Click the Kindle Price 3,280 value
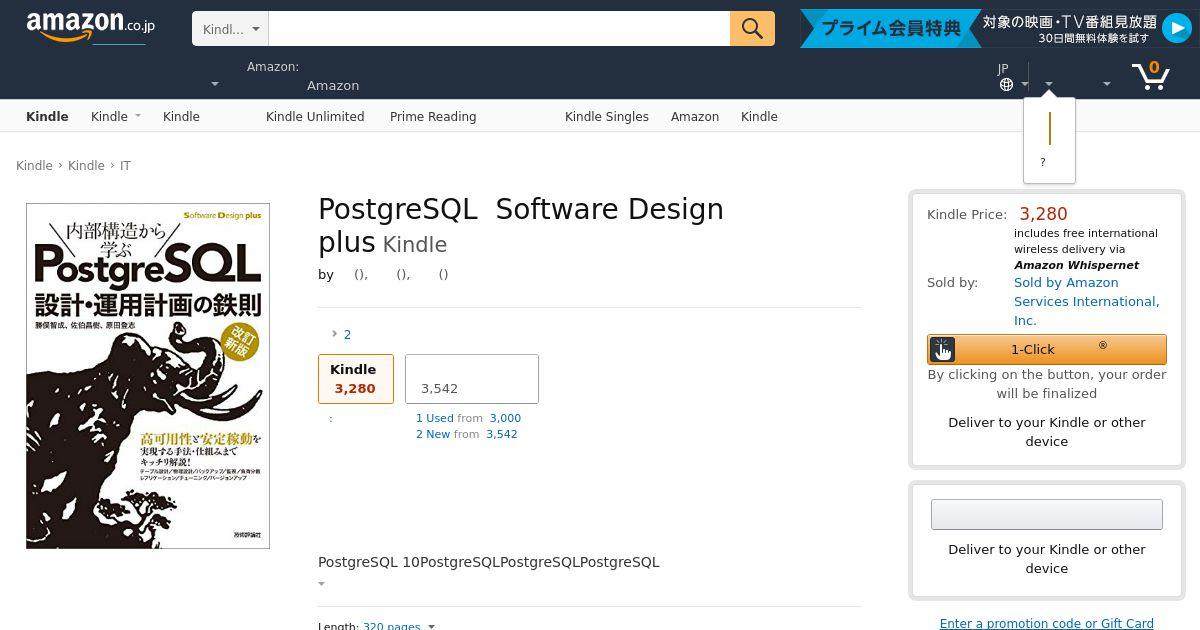This screenshot has height=630, width=1200. click(1043, 214)
